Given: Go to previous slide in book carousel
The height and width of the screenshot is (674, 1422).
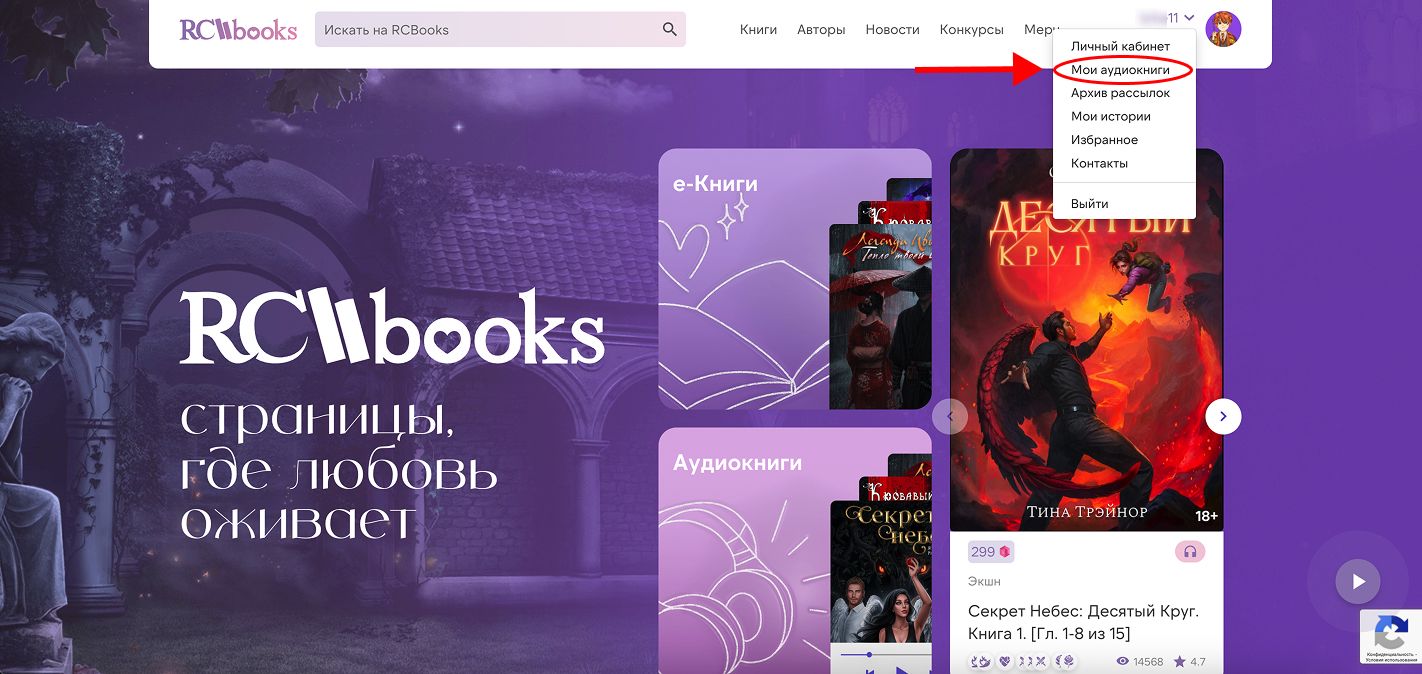Looking at the screenshot, I should coord(950,416).
